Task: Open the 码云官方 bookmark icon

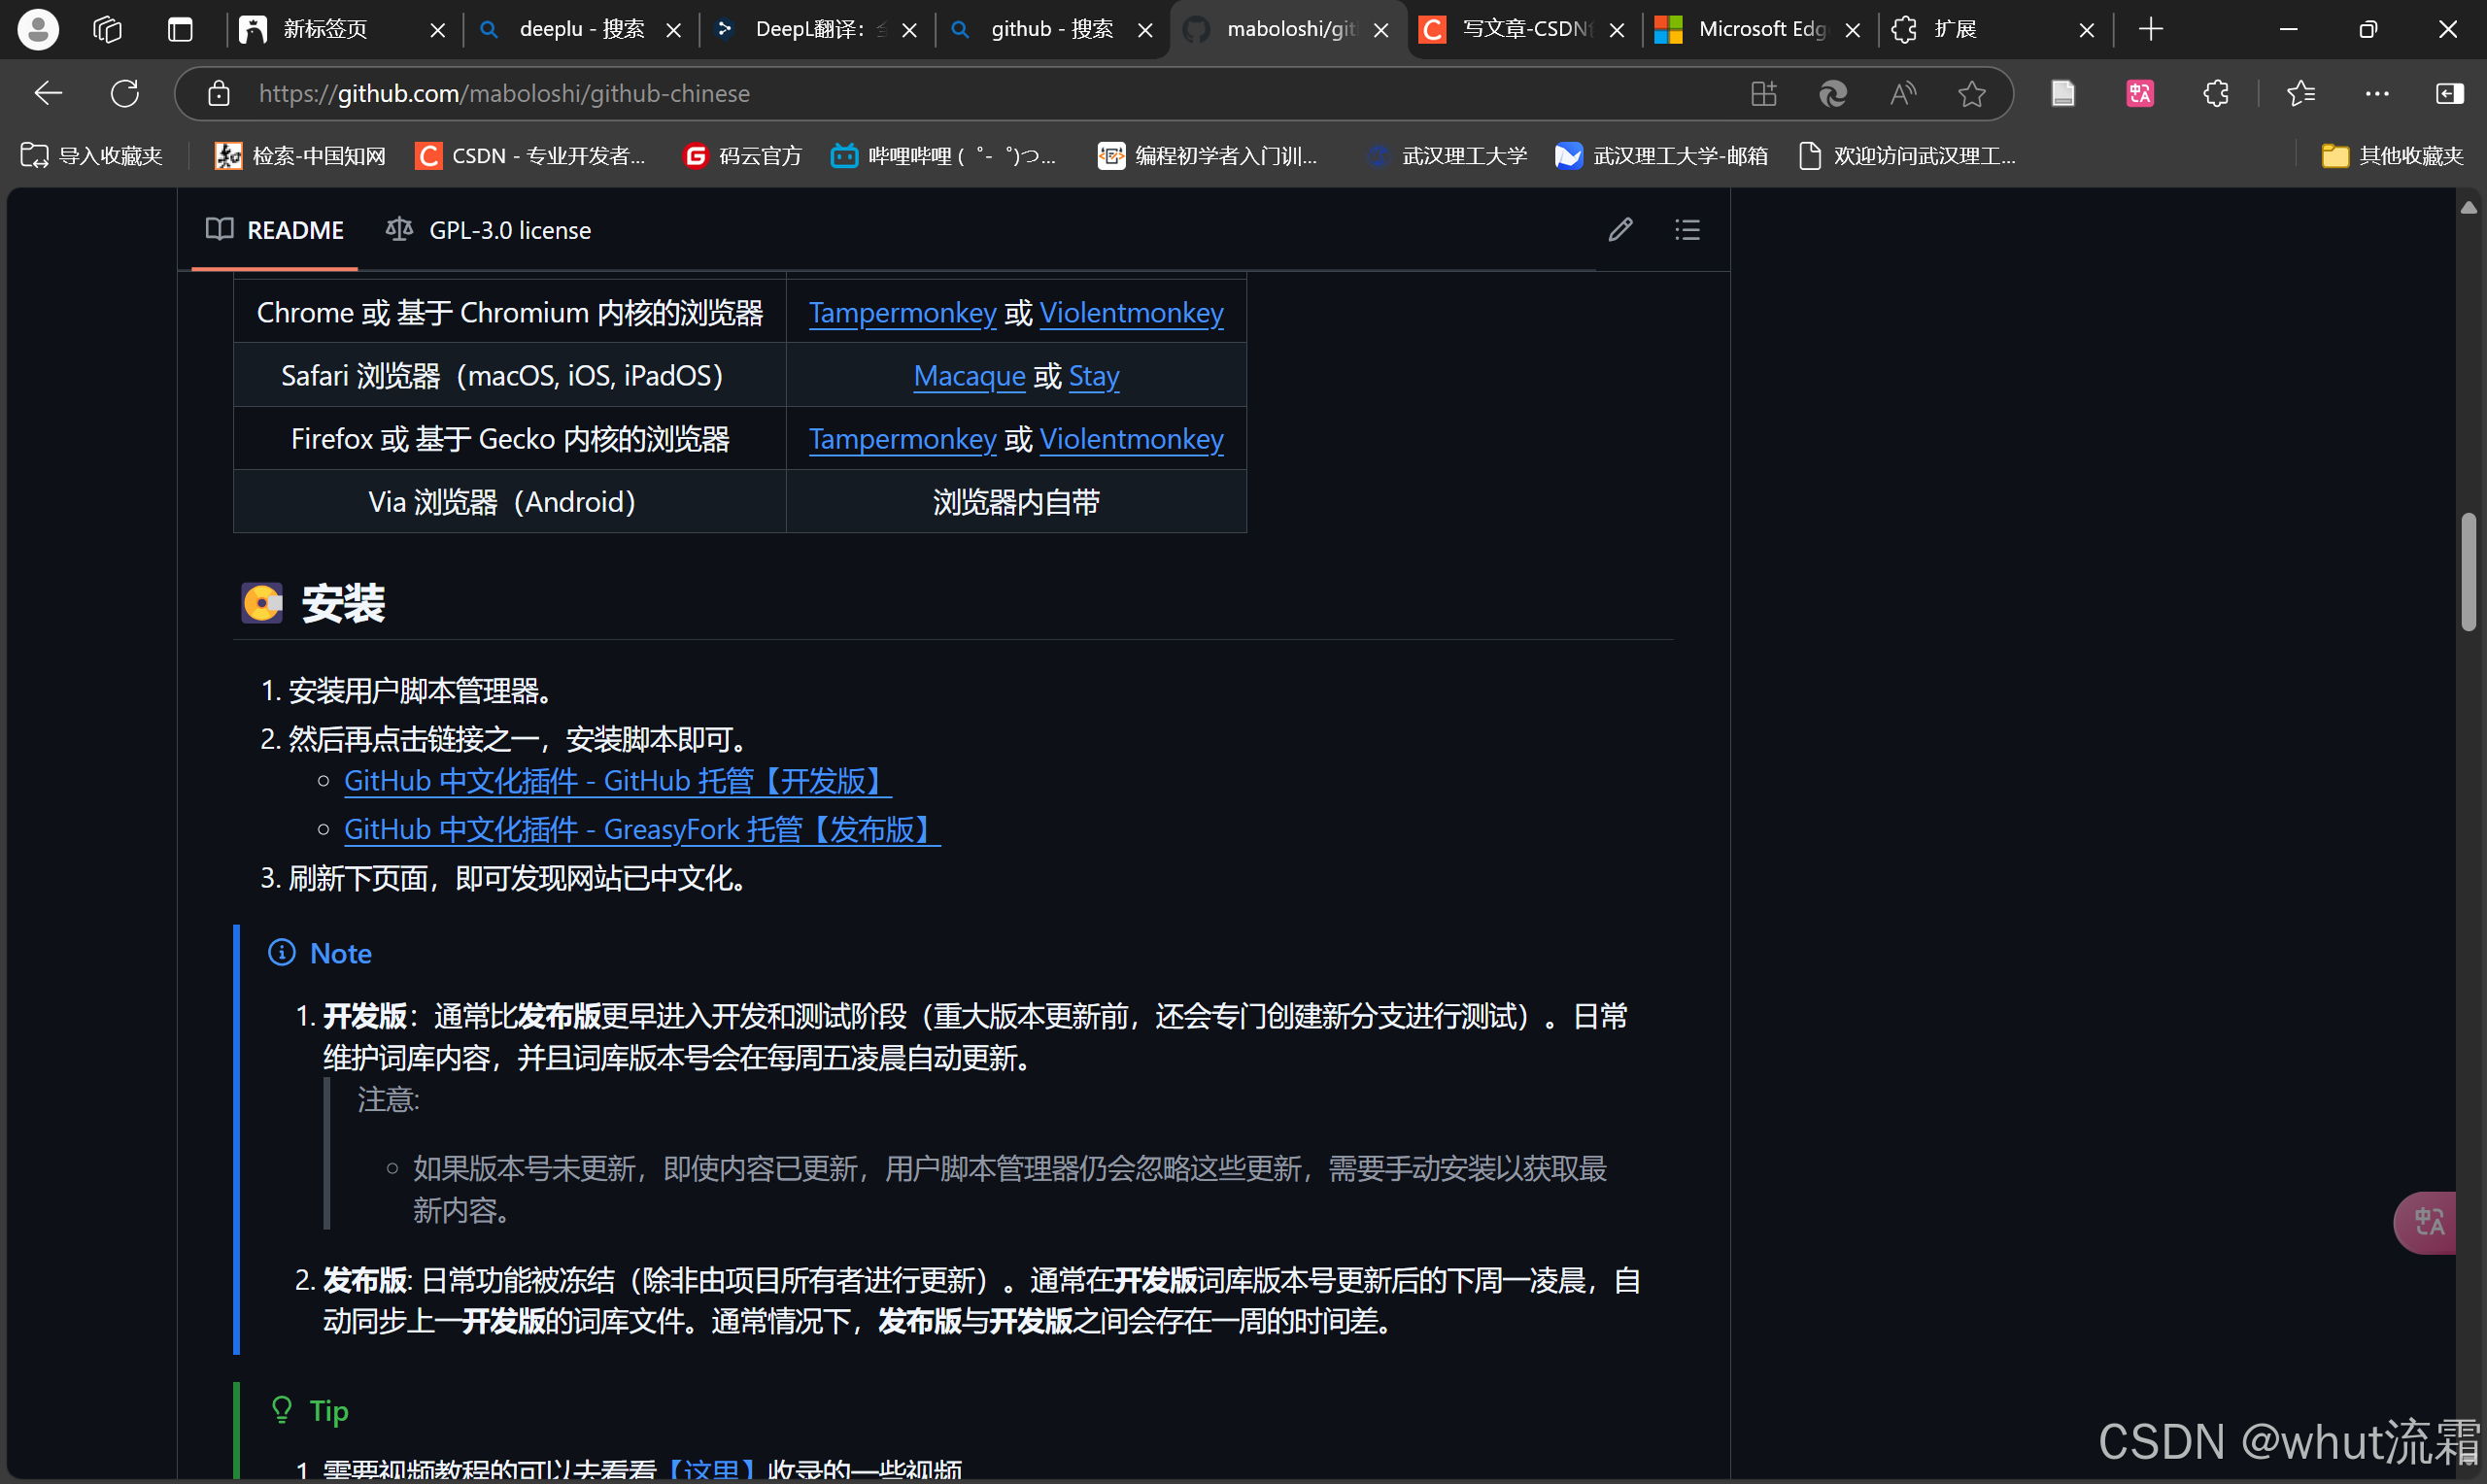Action: [696, 155]
